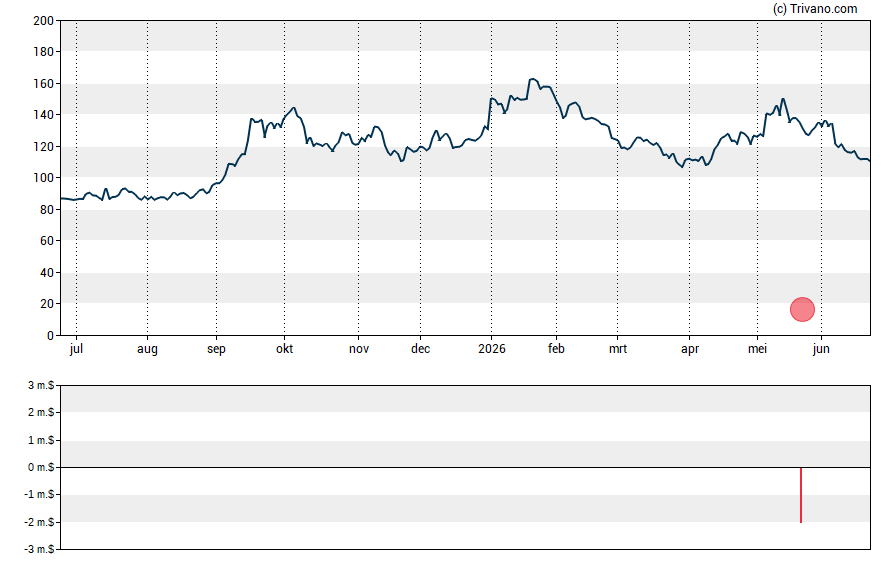Click the 200 value on price axis
The height and width of the screenshot is (565, 888).
(44, 21)
